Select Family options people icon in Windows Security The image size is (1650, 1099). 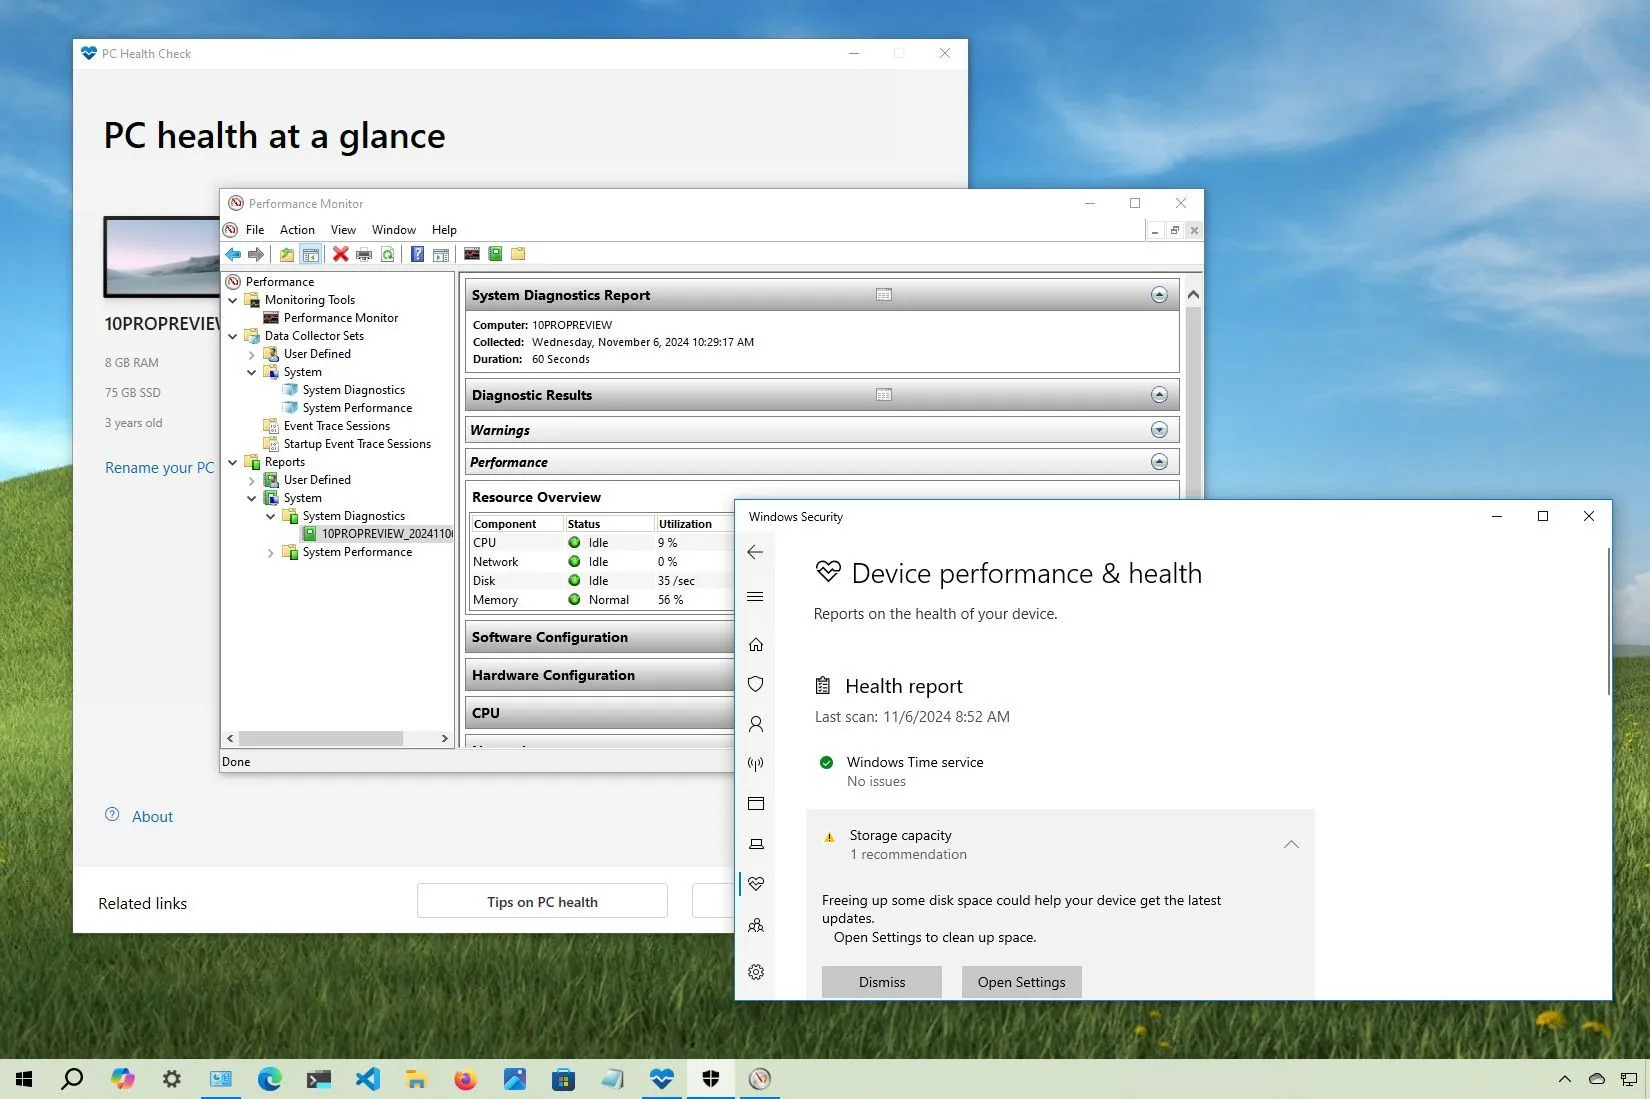[x=756, y=925]
